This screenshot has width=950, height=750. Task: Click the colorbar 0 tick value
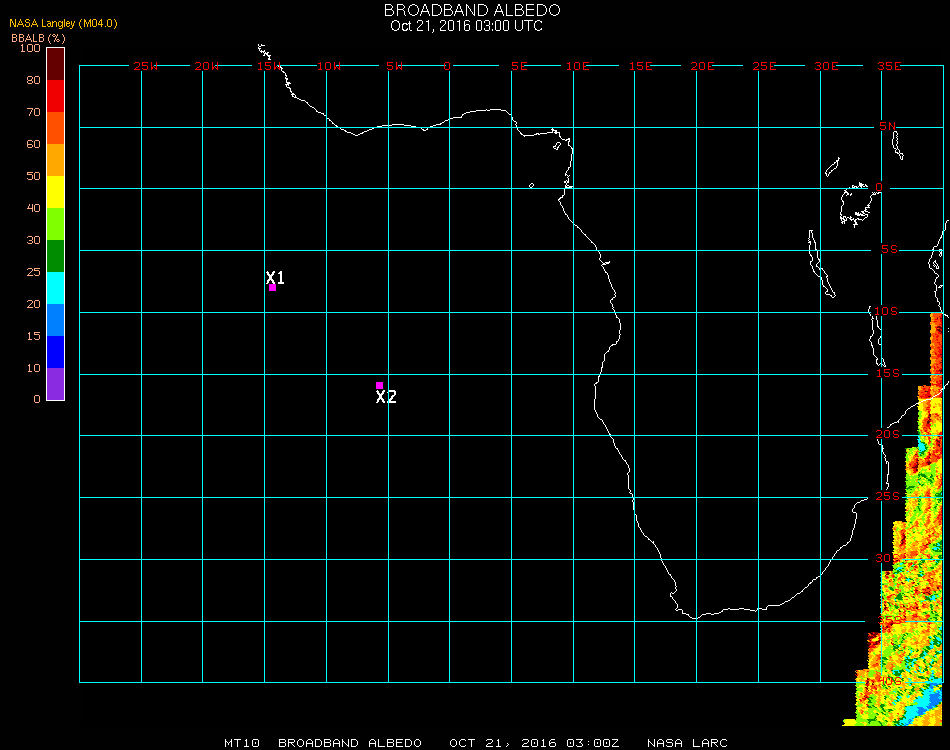coord(37,400)
